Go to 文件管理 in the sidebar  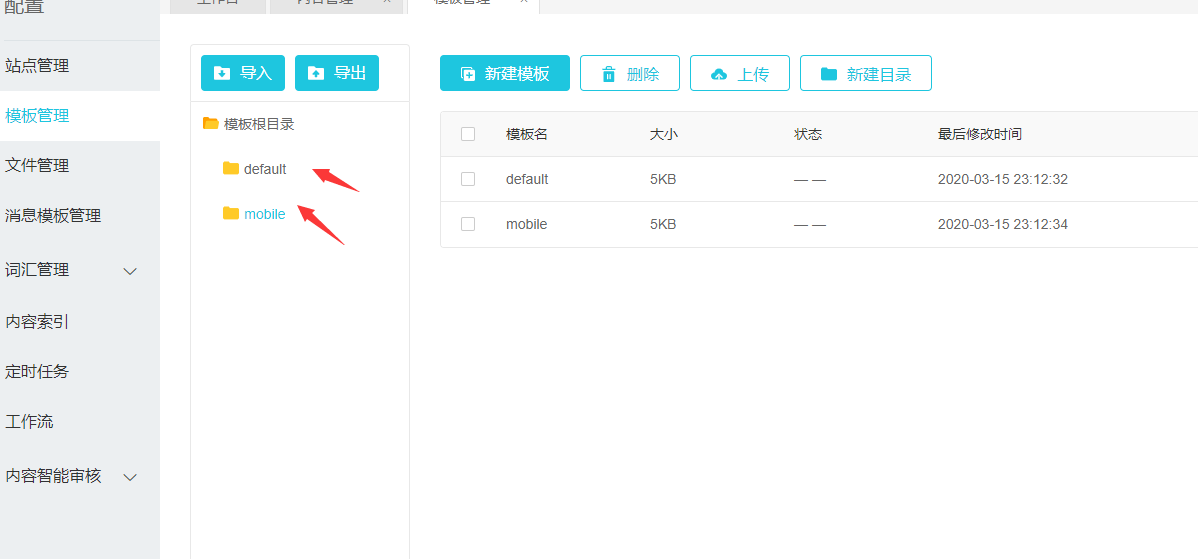(38, 166)
